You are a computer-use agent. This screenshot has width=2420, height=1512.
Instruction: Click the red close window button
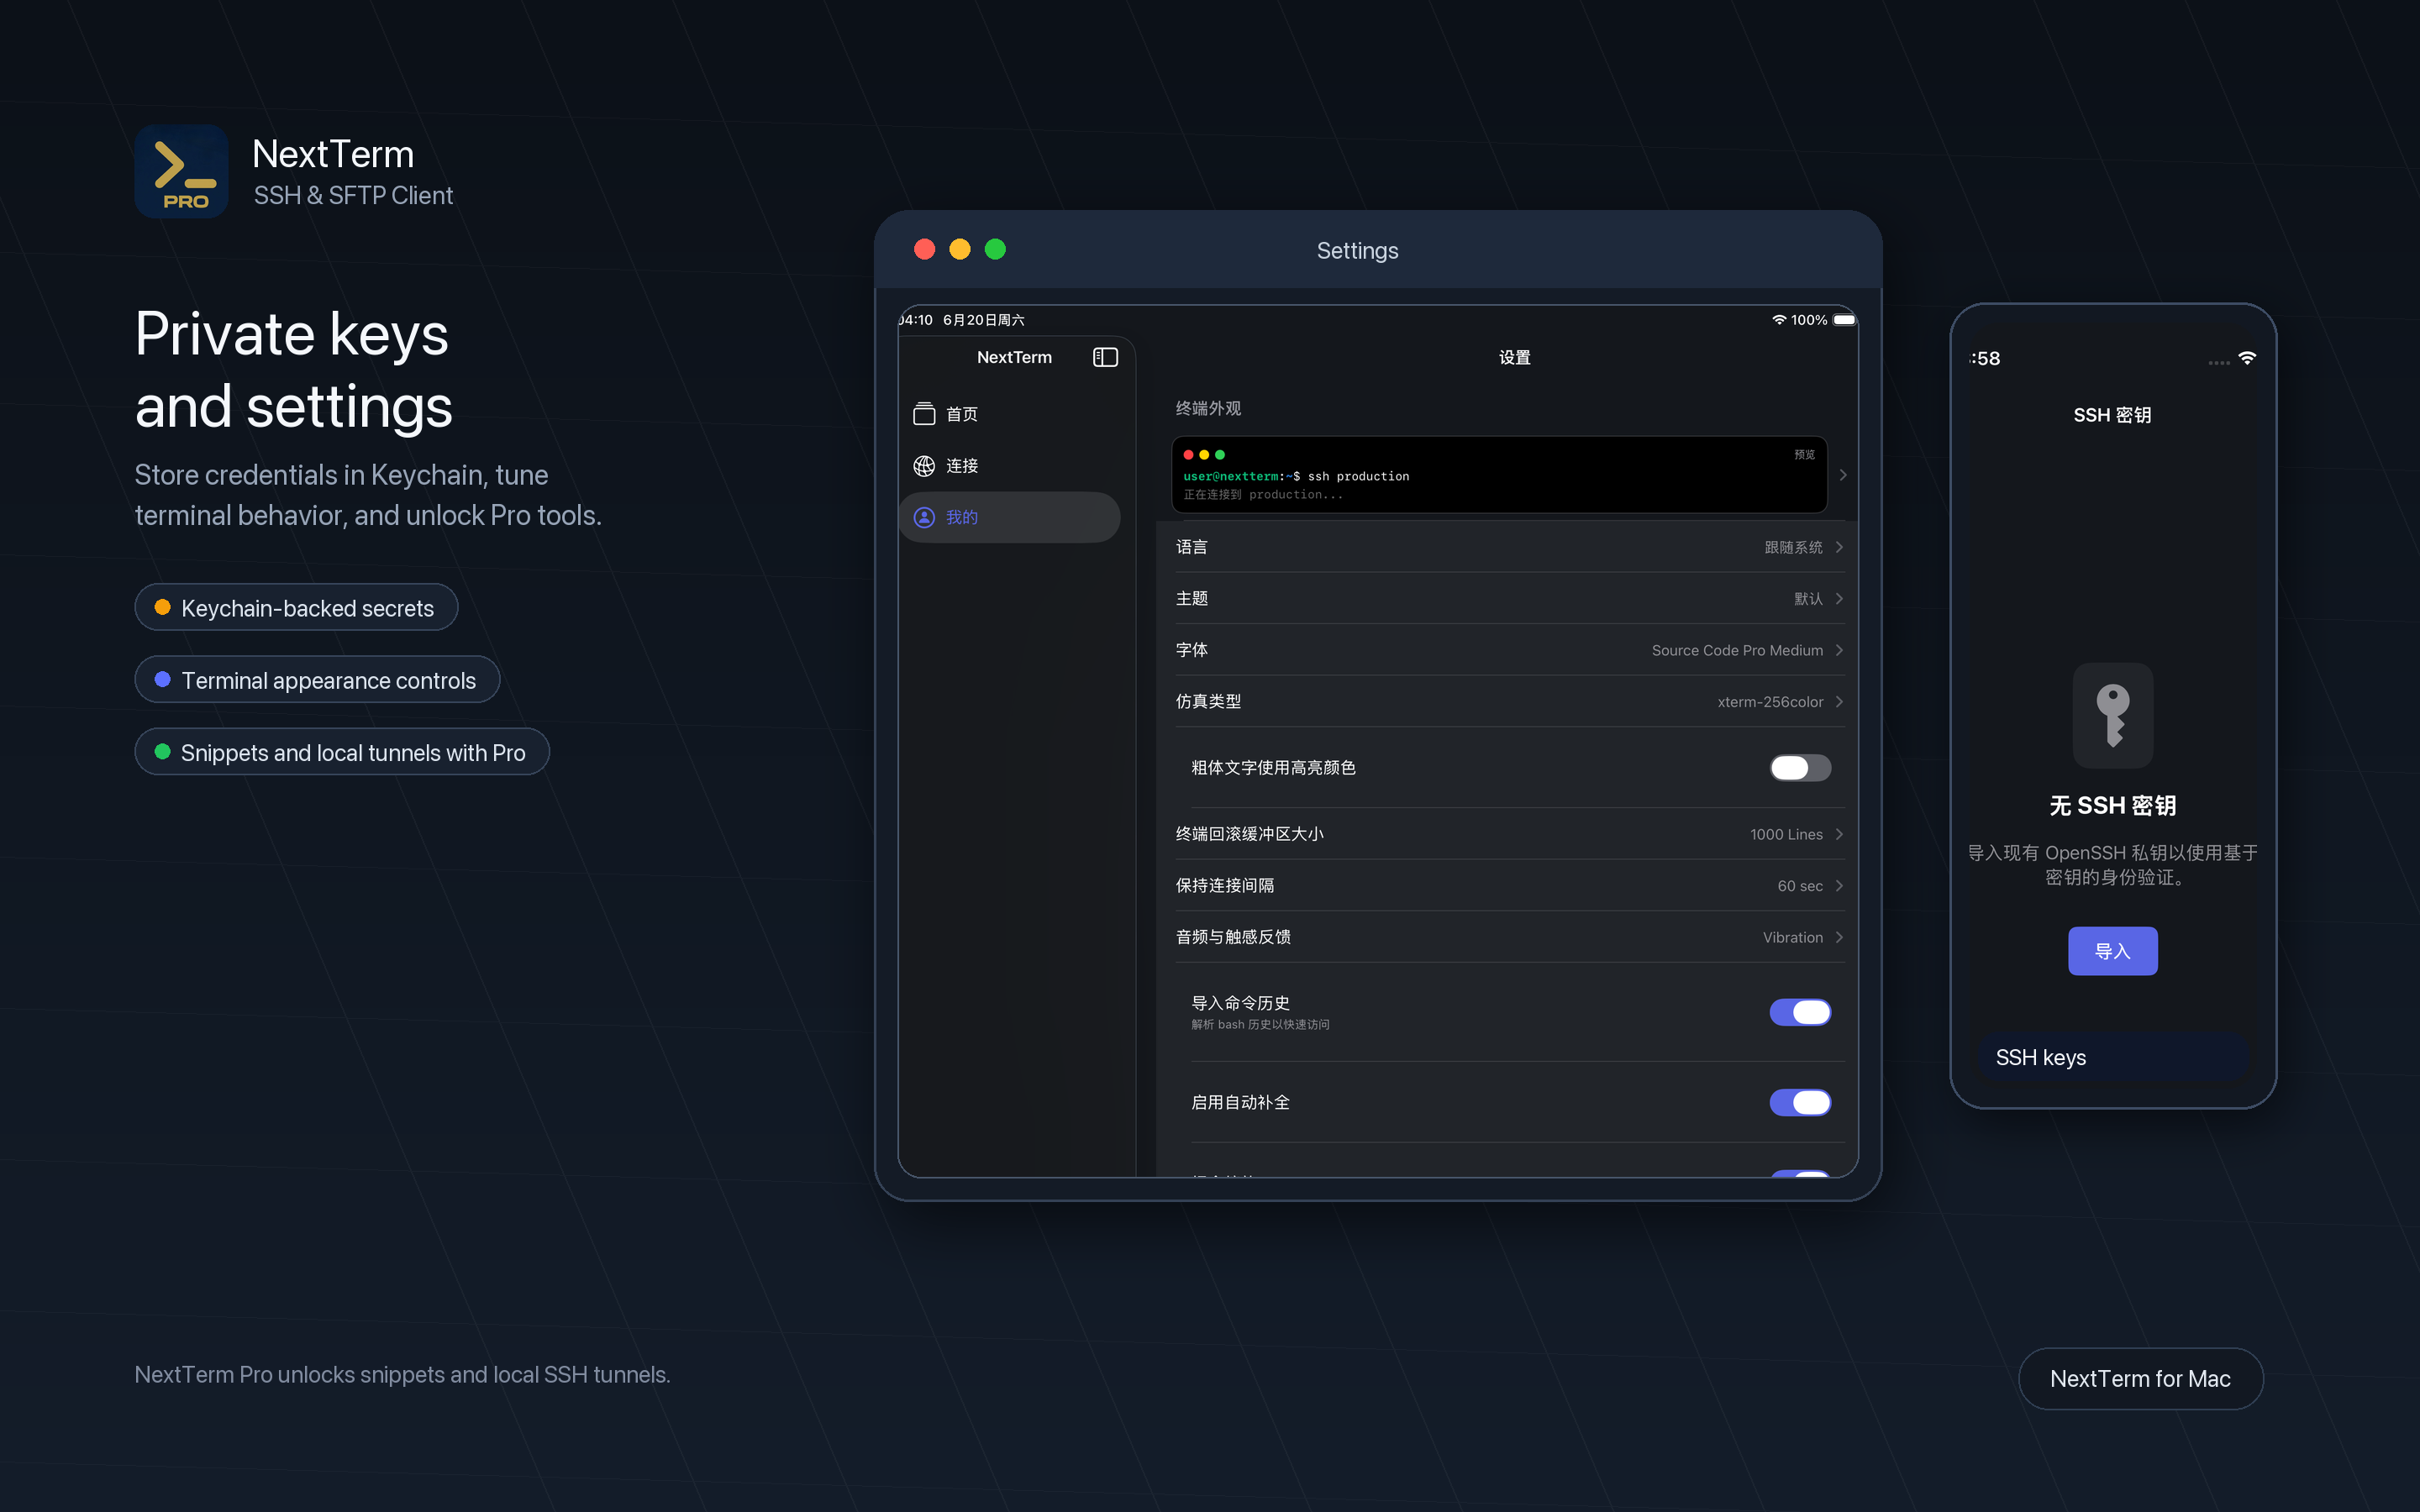coord(924,249)
